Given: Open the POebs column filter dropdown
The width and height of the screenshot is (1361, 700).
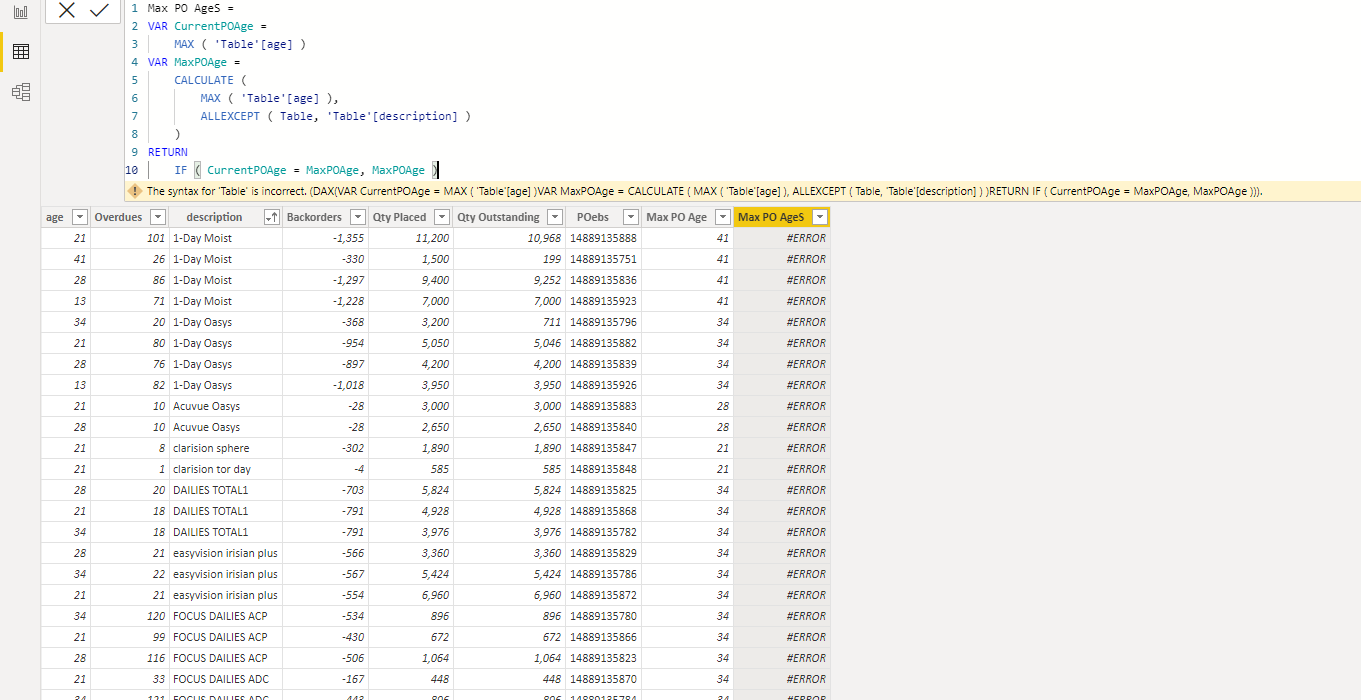Looking at the screenshot, I should click(x=630, y=217).
